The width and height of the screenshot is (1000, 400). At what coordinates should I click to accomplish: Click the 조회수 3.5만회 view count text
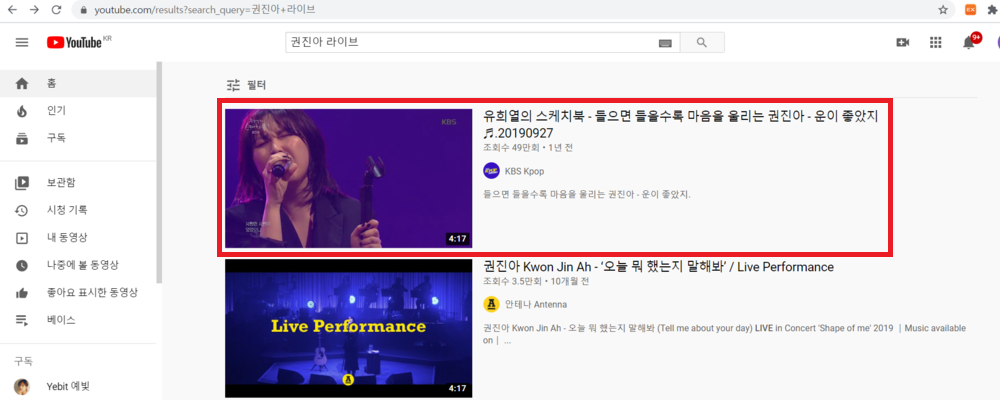tap(512, 281)
